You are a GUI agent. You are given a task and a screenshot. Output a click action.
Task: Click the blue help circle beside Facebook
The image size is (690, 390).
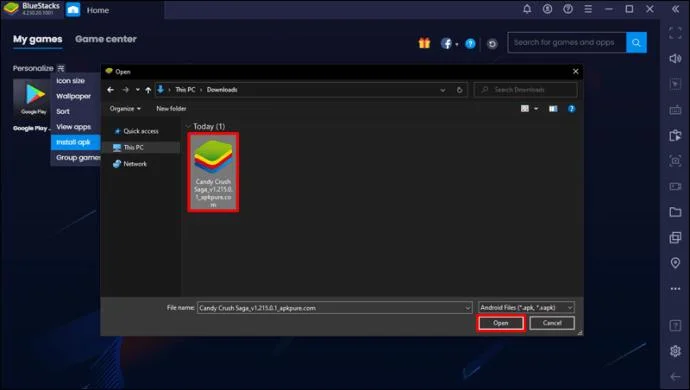point(470,43)
